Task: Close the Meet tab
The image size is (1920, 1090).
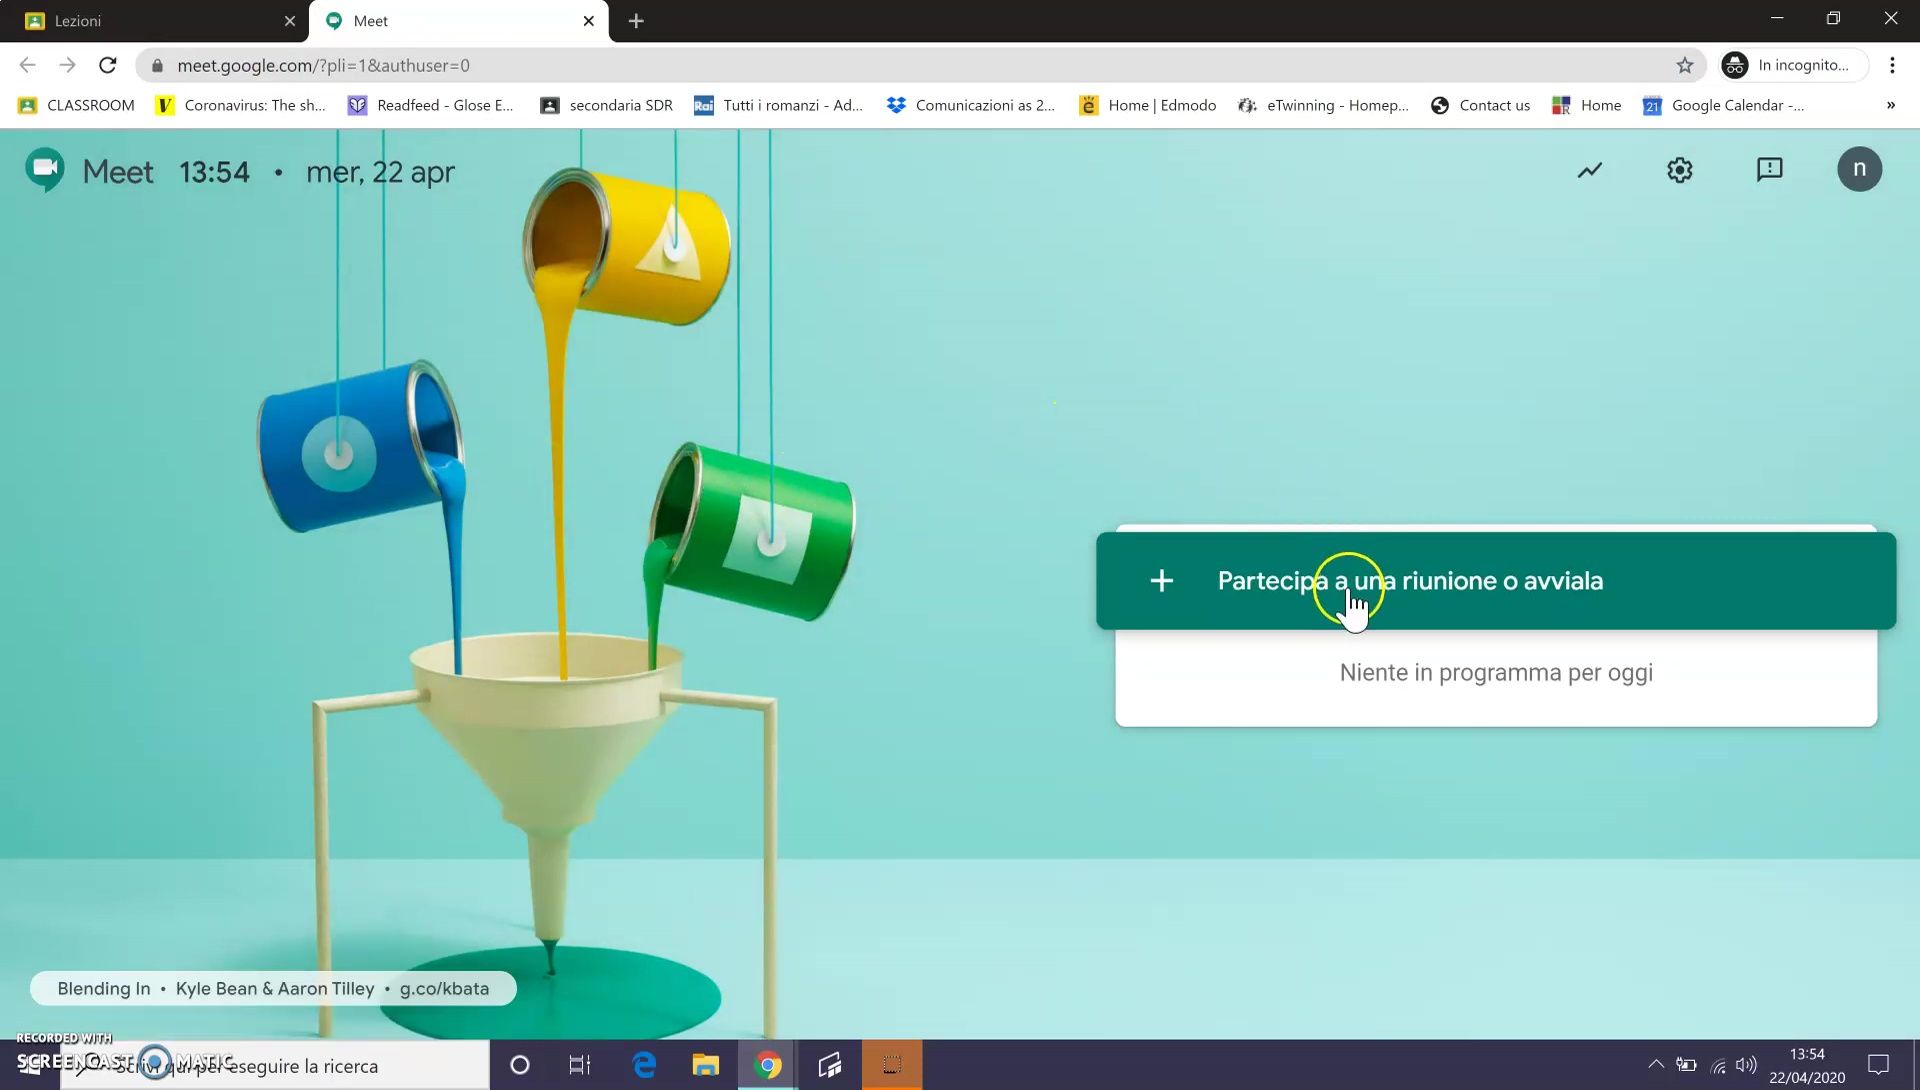Action: pos(589,21)
